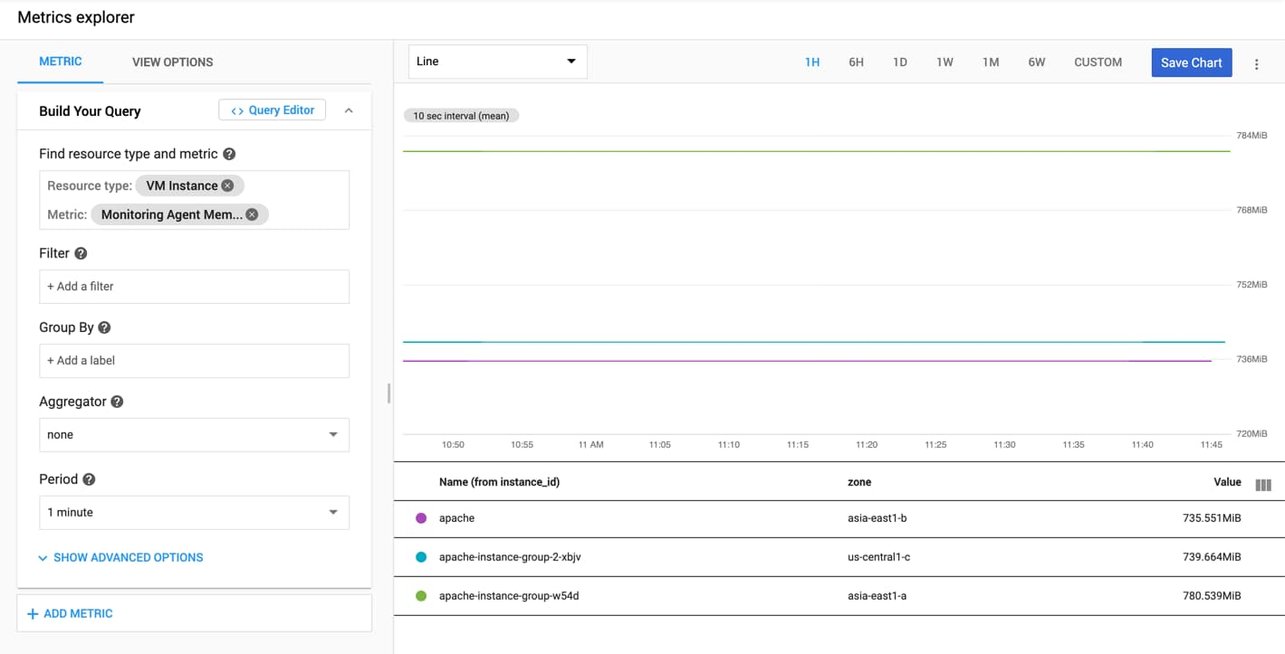Click the 739.664MiB value

[1211, 557]
